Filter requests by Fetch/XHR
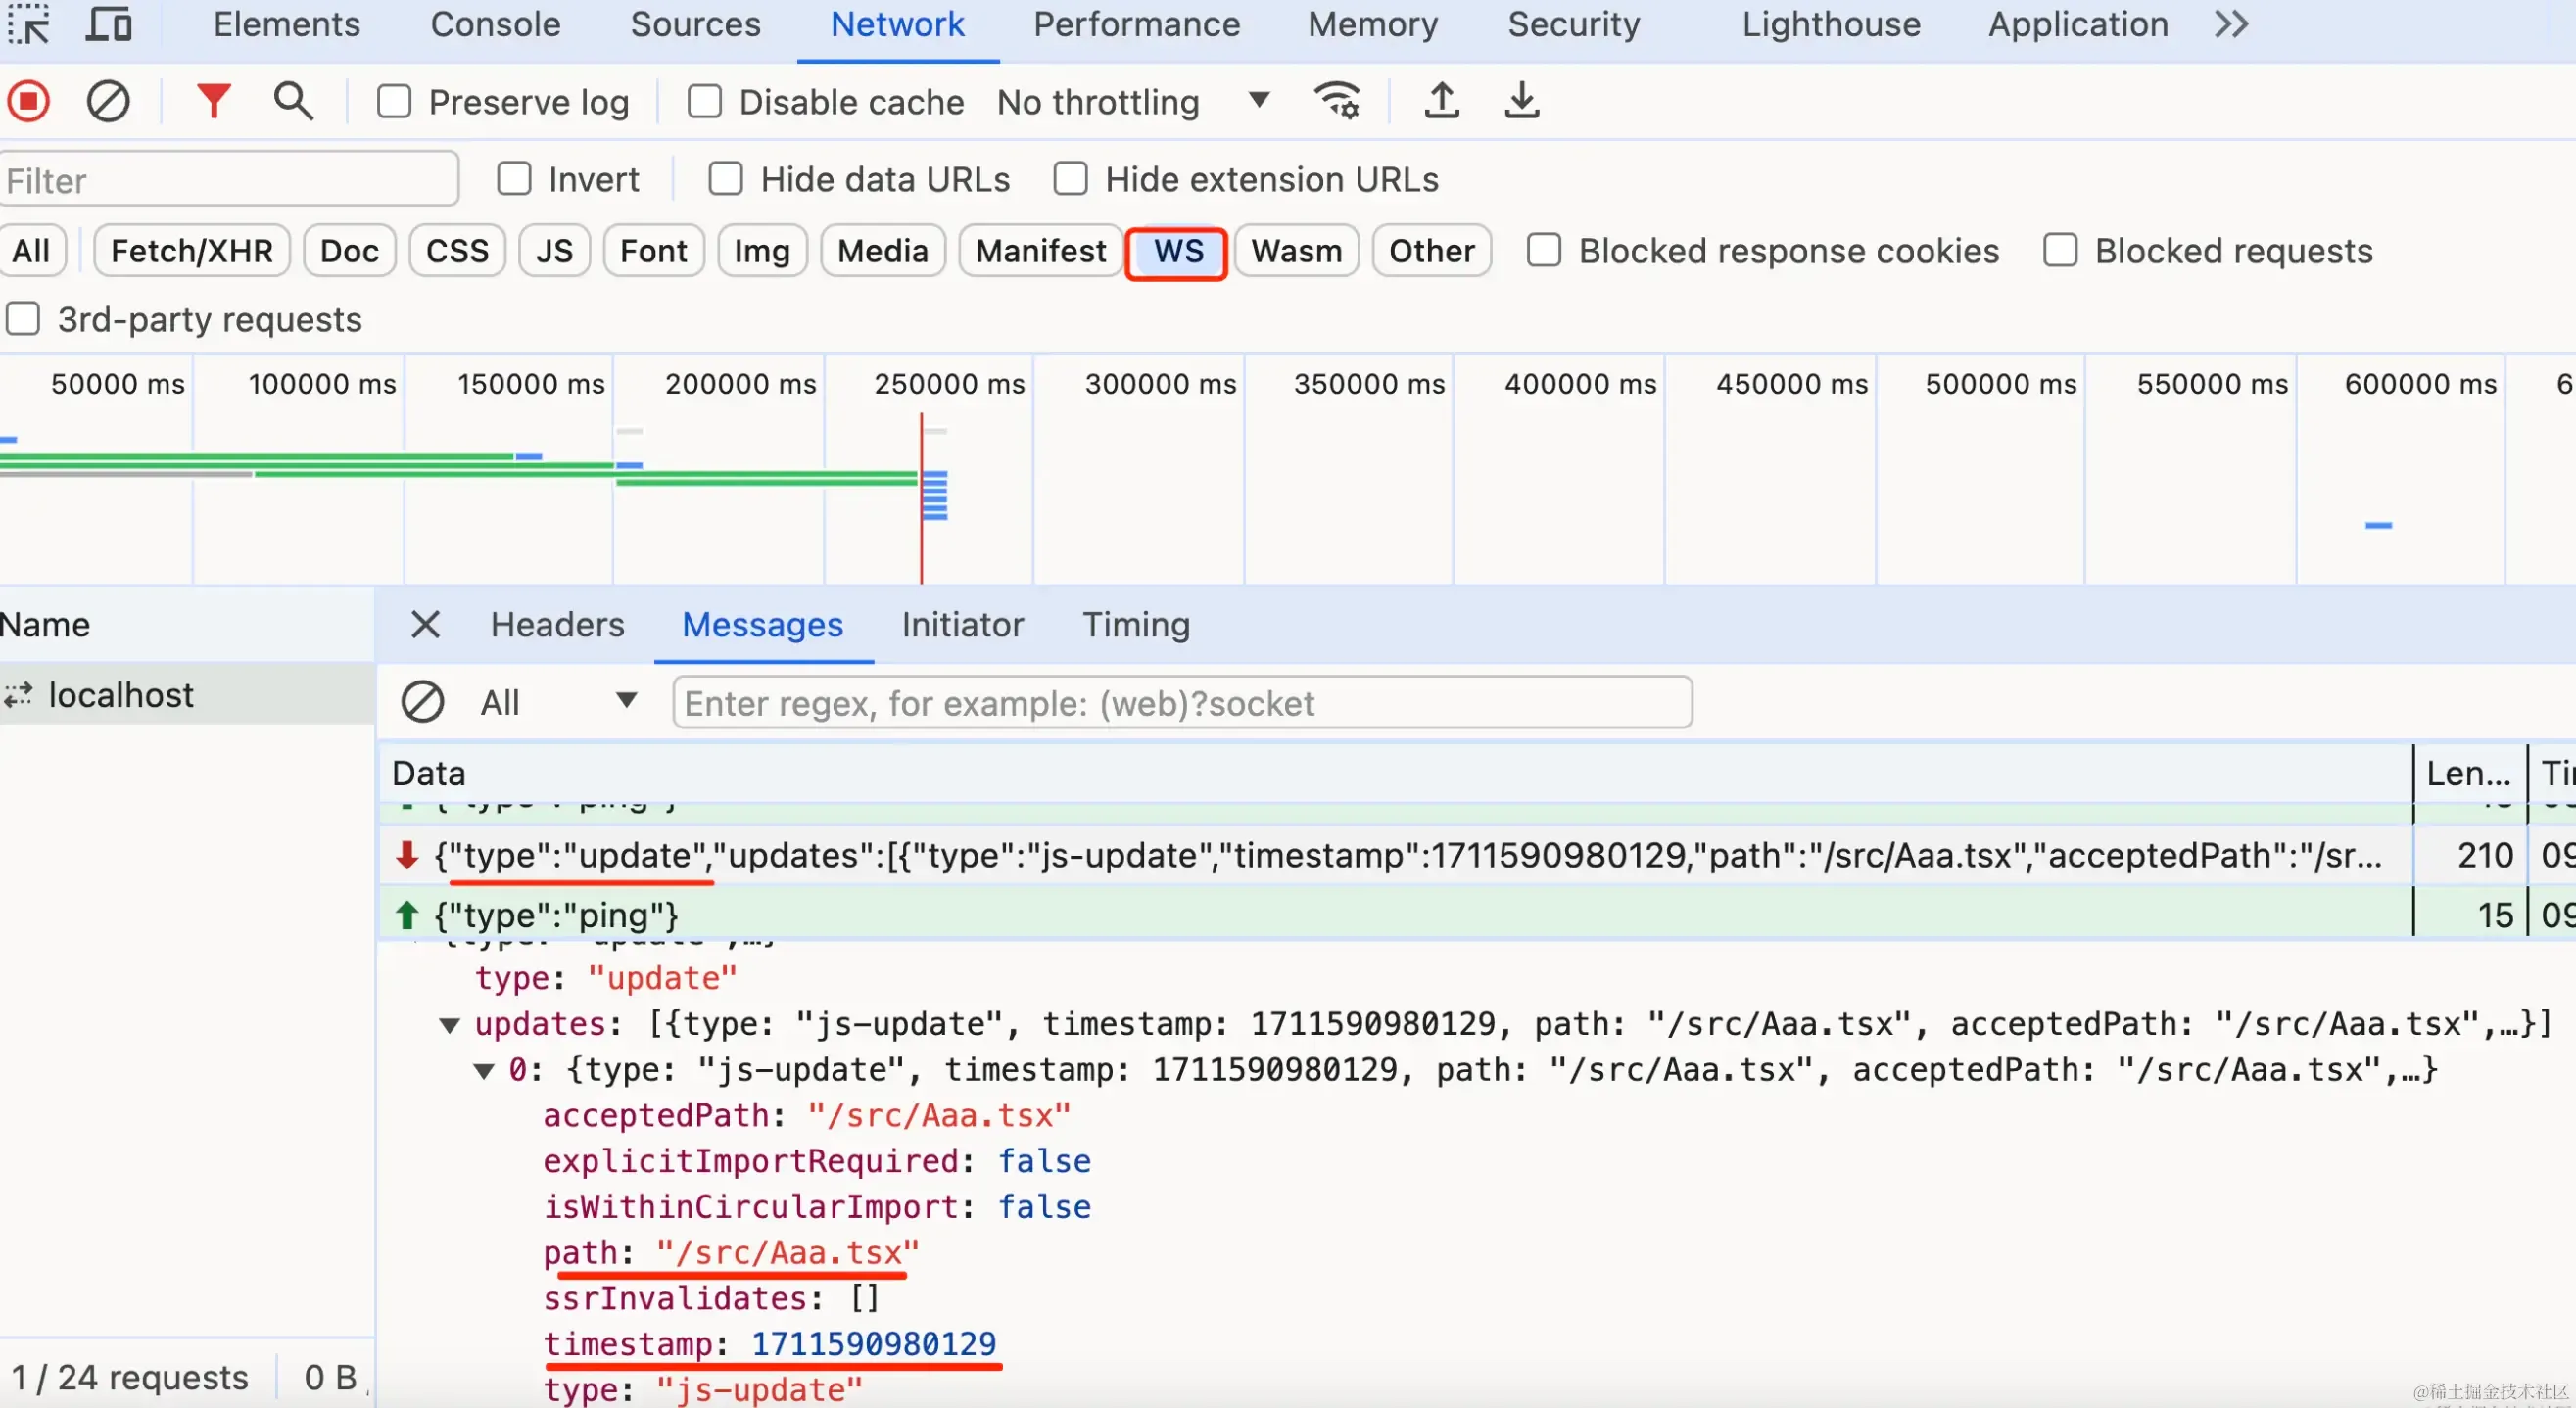2576x1408 pixels. [191, 250]
